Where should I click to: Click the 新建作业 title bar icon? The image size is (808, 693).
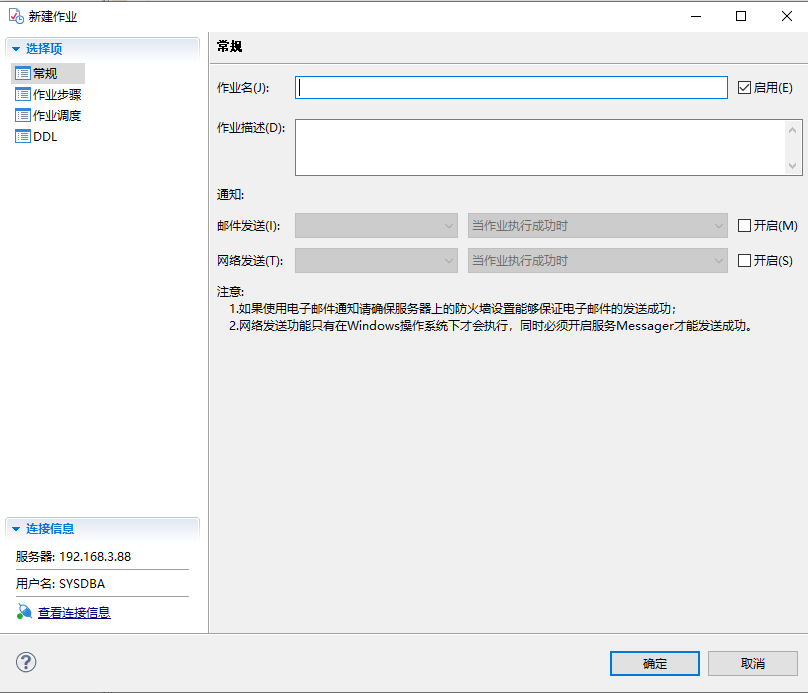pyautogui.click(x=16, y=16)
